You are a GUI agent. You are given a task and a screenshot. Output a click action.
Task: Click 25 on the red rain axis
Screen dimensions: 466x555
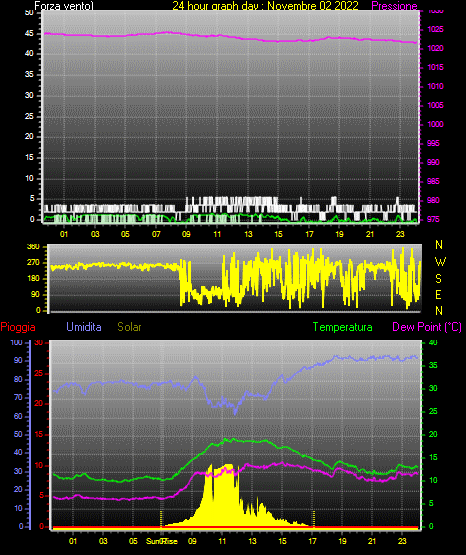39,373
